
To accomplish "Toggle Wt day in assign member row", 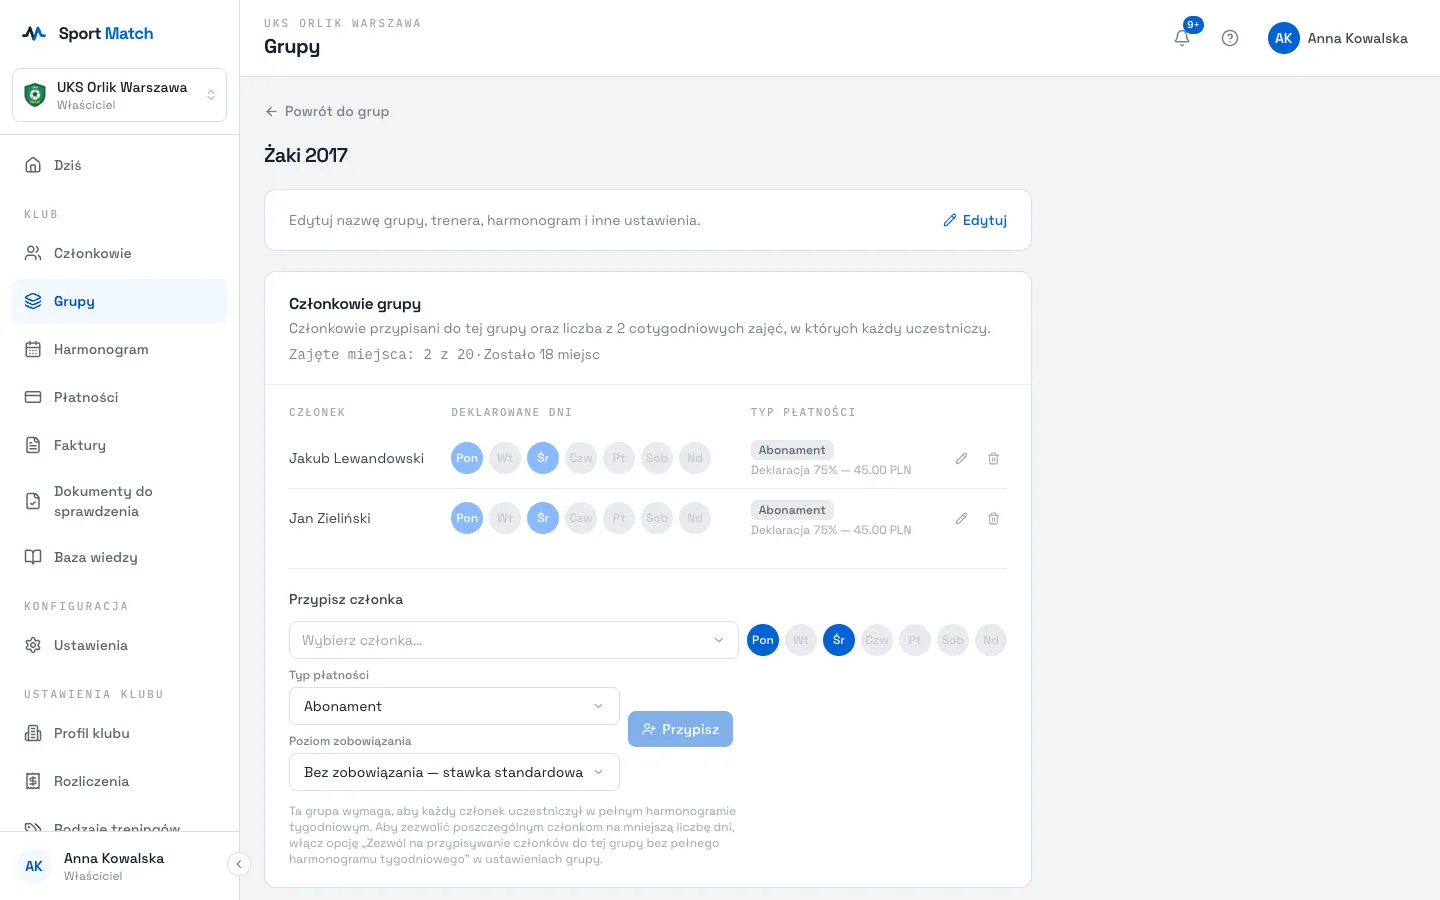I will (801, 640).
